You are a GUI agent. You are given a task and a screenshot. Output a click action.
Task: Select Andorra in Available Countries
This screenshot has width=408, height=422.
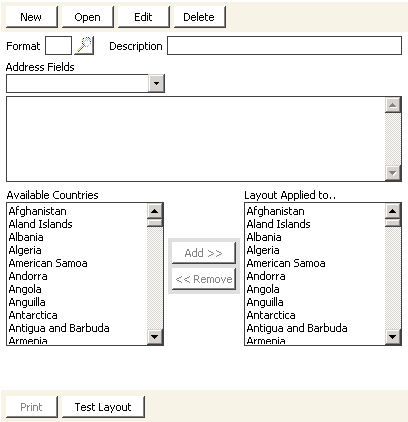[x=77, y=276]
